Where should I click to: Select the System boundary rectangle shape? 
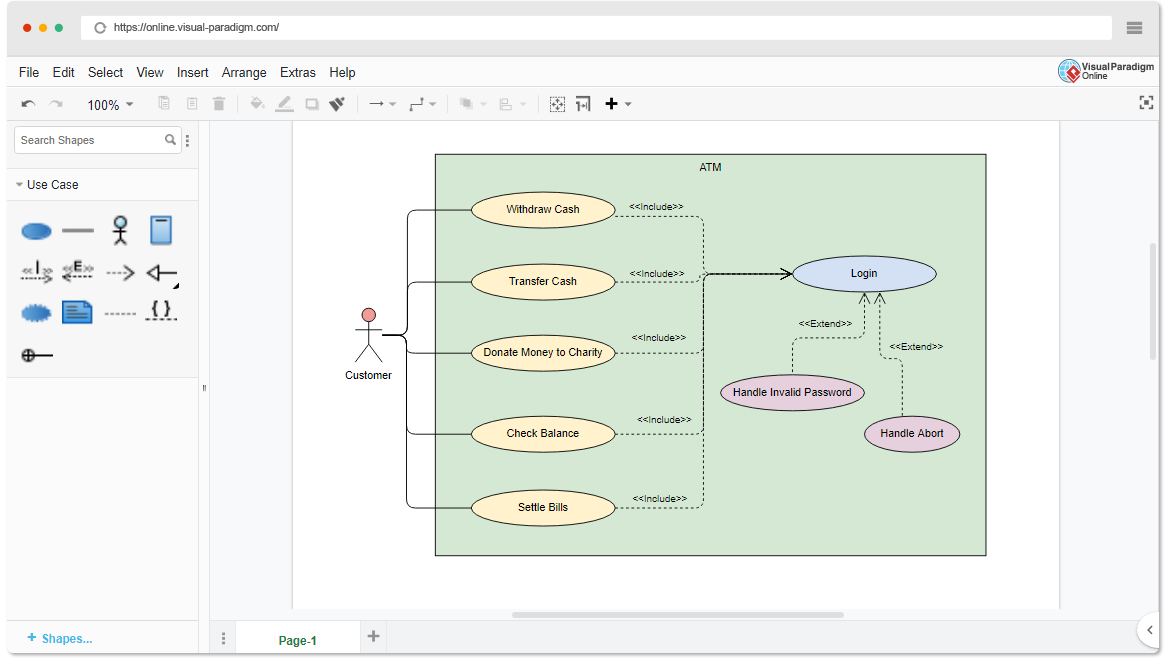(x=161, y=230)
